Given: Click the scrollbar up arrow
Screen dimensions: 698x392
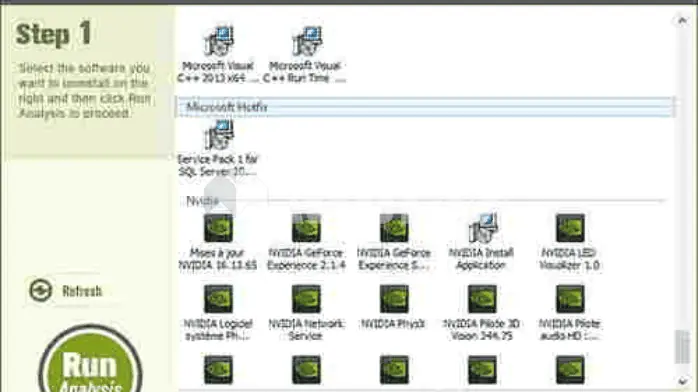Looking at the screenshot, I should point(682,20).
